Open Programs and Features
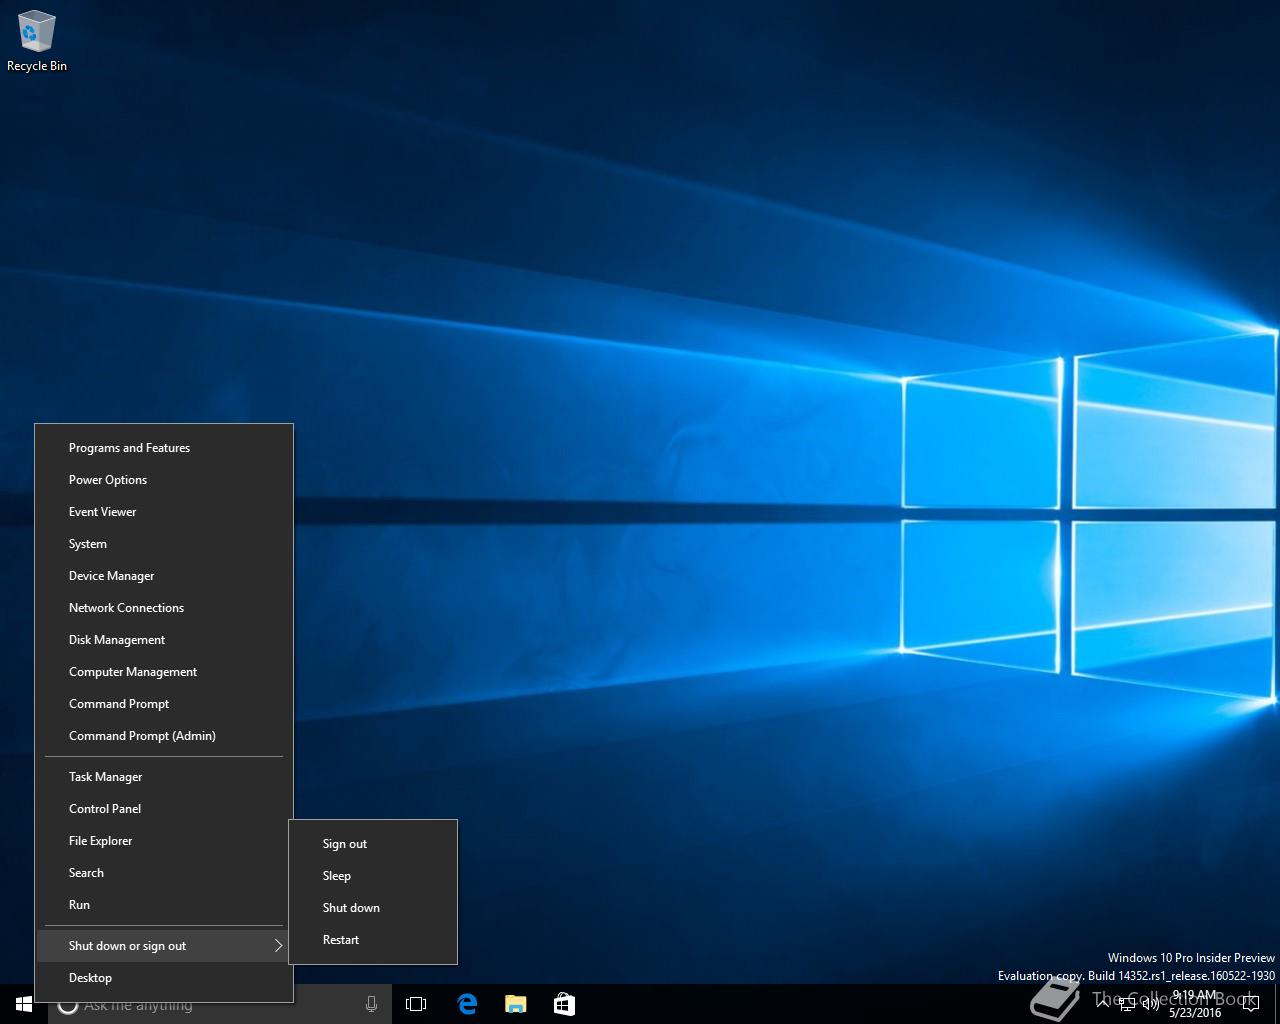Image resolution: width=1280 pixels, height=1024 pixels. click(165, 448)
